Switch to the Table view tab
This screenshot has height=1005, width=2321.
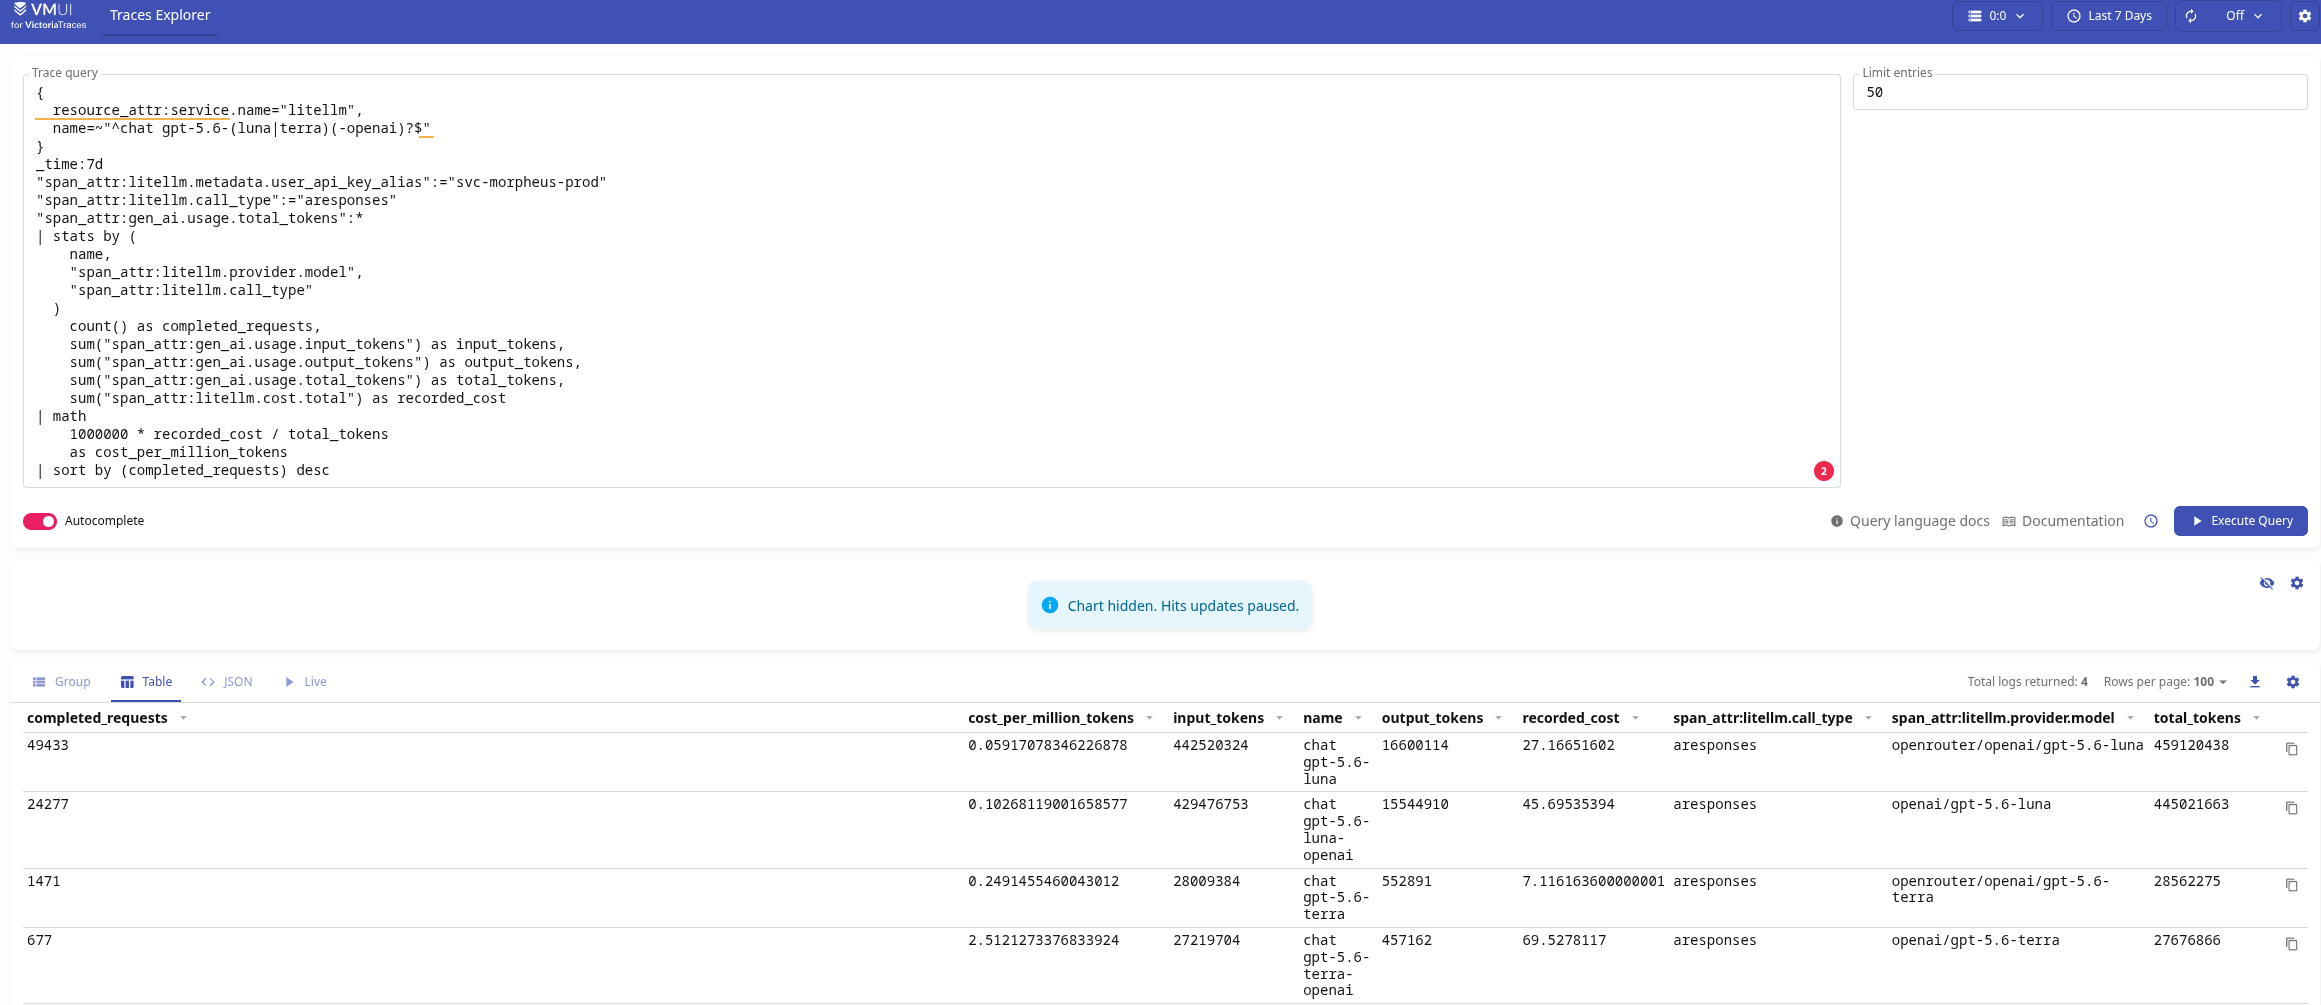pyautogui.click(x=146, y=682)
